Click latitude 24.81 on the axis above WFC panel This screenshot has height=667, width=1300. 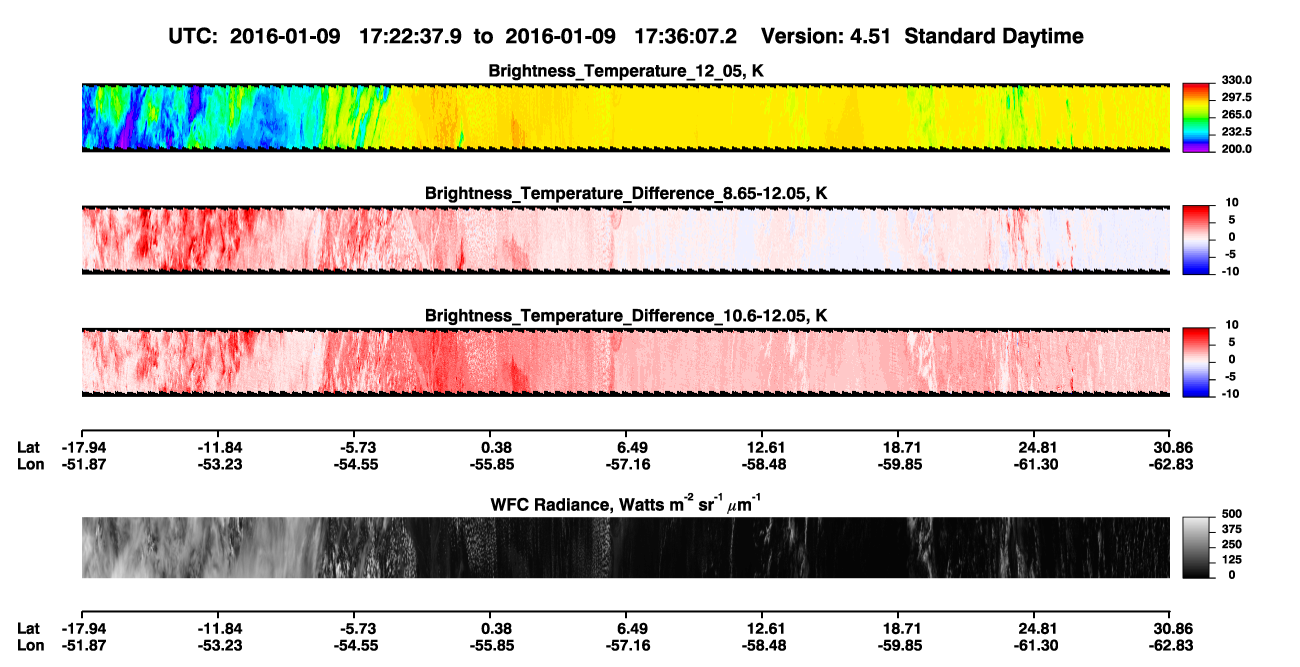coord(1036,447)
